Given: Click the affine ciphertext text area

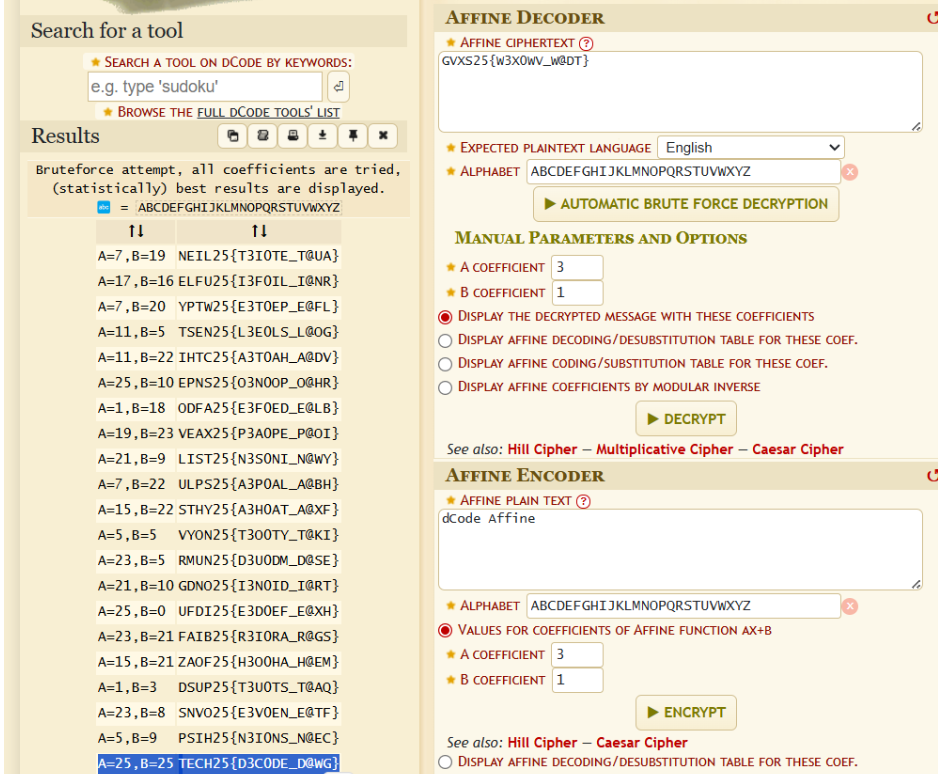Looking at the screenshot, I should [680, 92].
